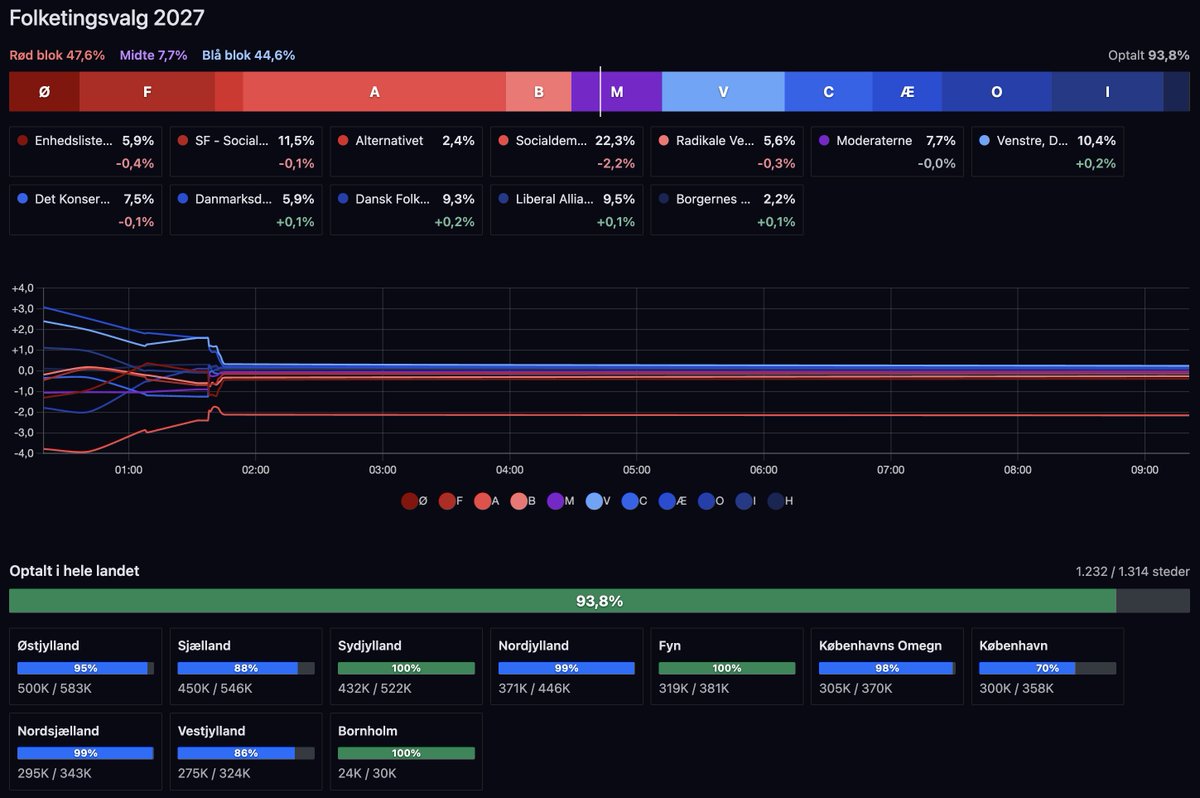
Task: Toggle legend entry H
Action: pyautogui.click(x=781, y=501)
